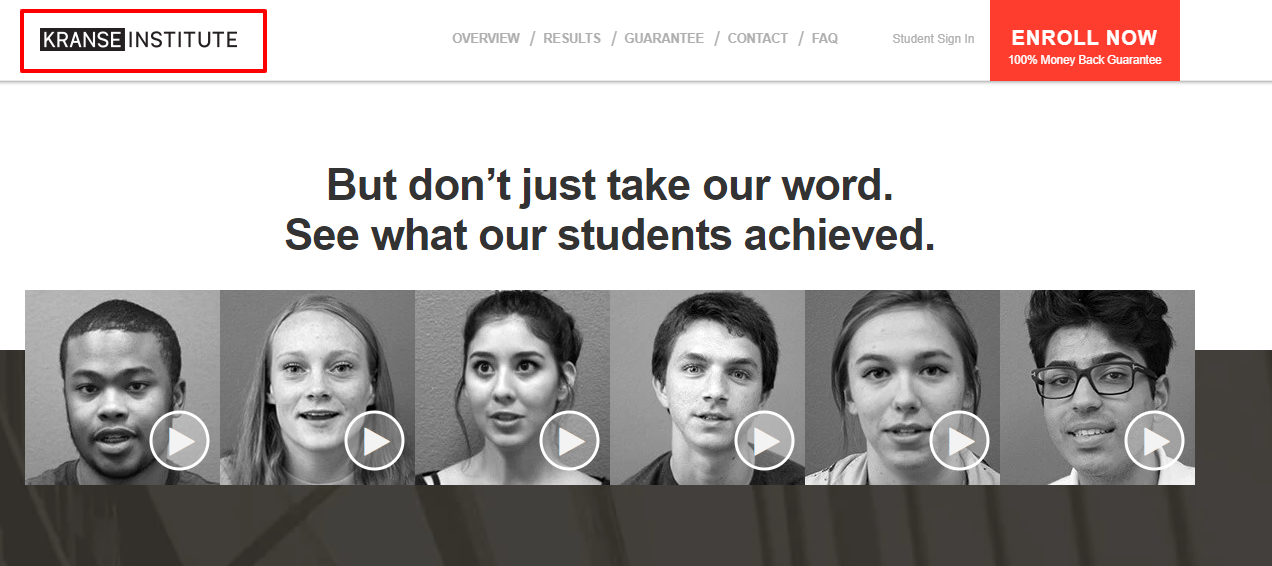Select the first student's face thumbnail
Image resolution: width=1272 pixels, height=566 pixels.
[122, 387]
